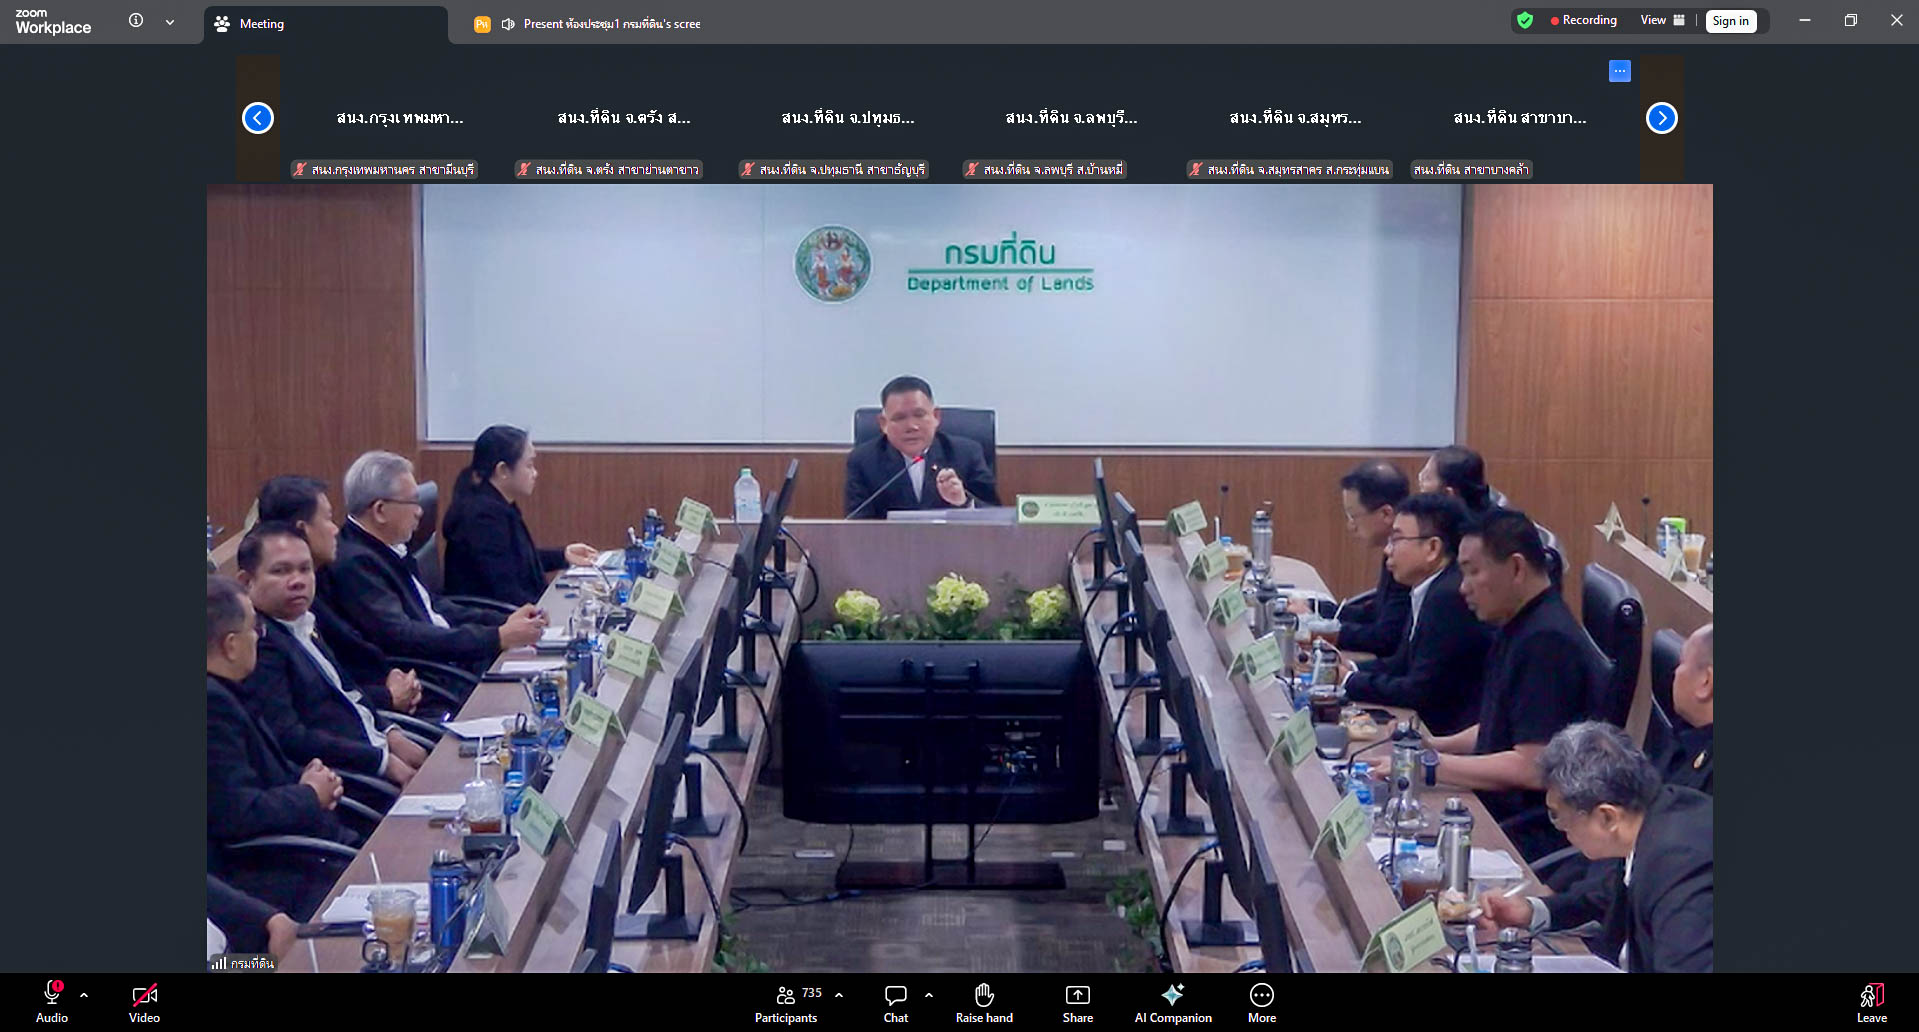Change layout with View button
Screen dimensions: 1919x1032
coord(1662,20)
